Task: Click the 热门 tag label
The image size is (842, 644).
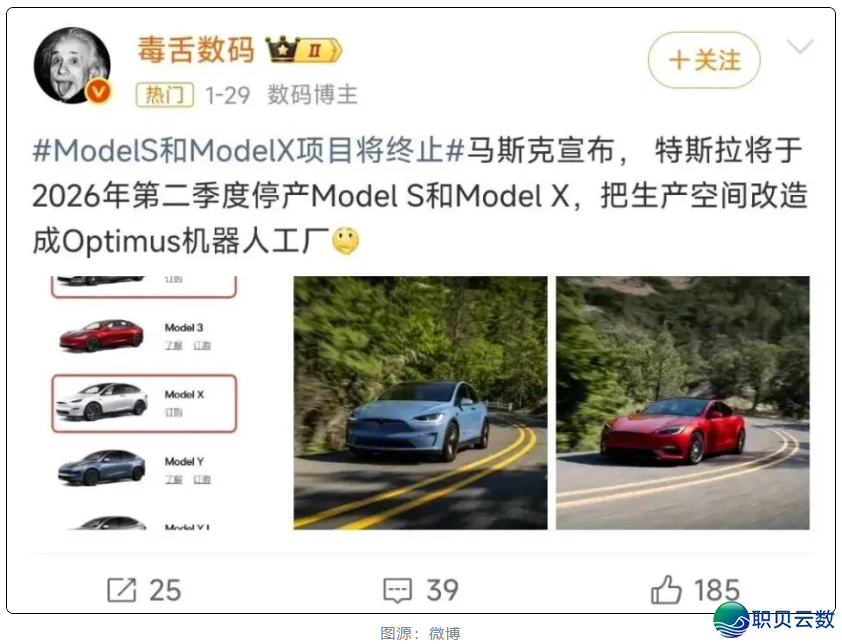Action: 165,95
